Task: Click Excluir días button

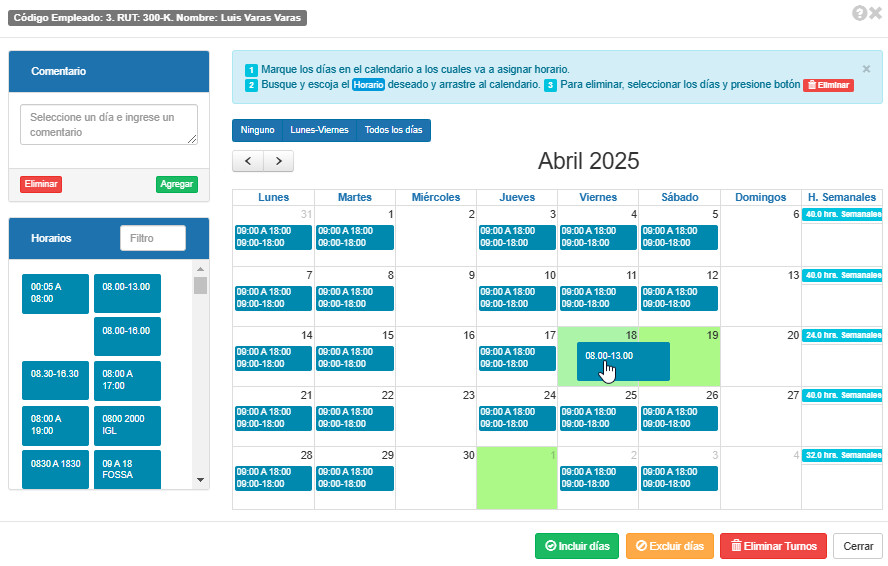Action: click(x=670, y=546)
